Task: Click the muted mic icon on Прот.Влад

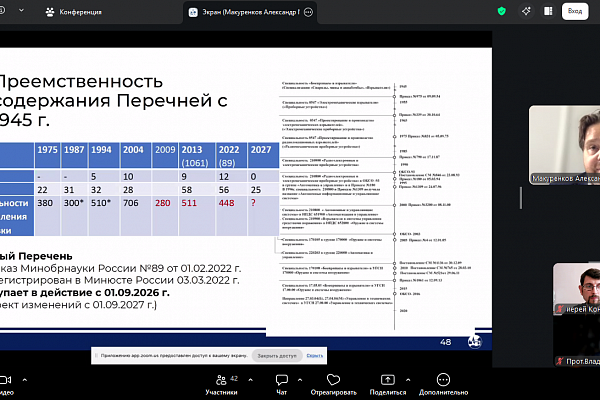Action: [x=560, y=361]
